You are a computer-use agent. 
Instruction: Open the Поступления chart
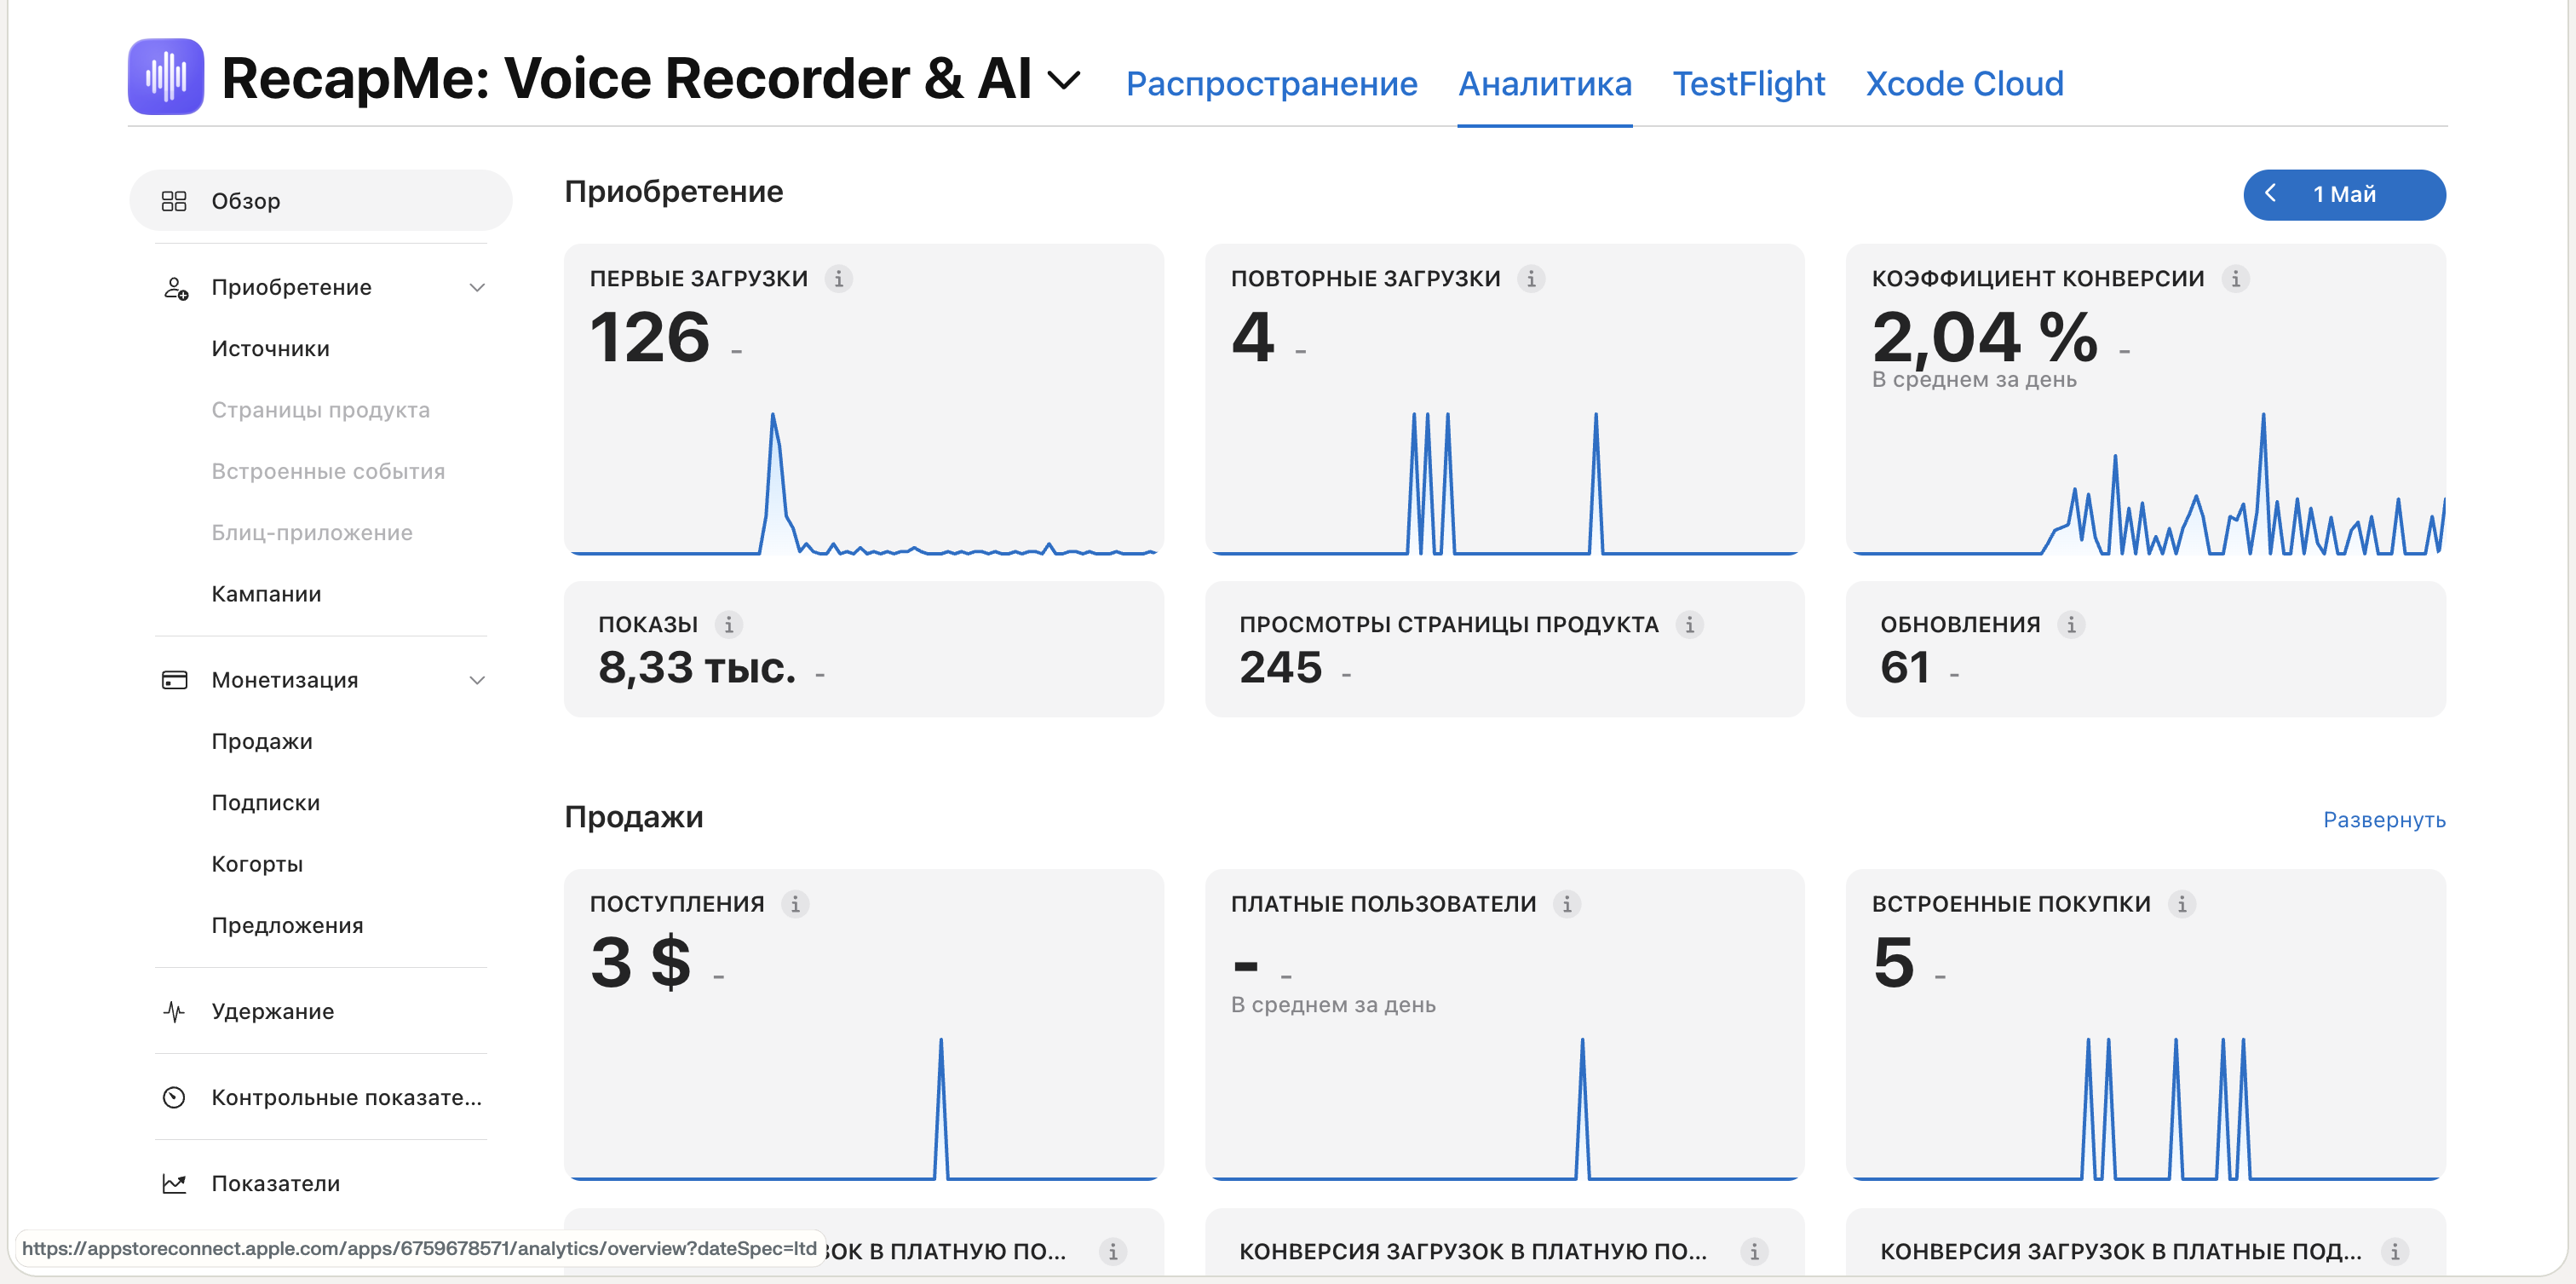pos(863,1108)
